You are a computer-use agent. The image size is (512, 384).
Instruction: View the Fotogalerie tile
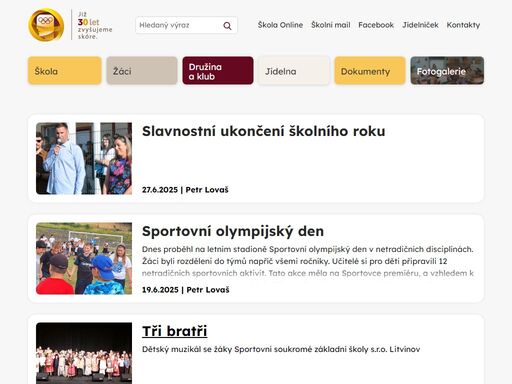(x=447, y=71)
